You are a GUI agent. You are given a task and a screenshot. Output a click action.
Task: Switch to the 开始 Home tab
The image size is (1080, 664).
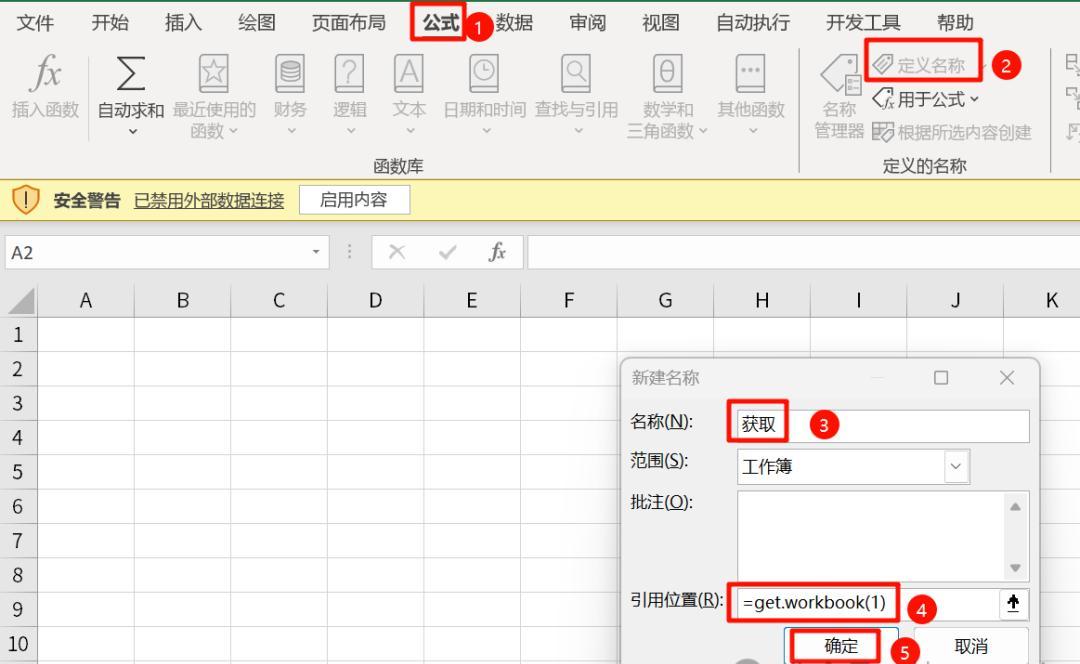(x=110, y=23)
